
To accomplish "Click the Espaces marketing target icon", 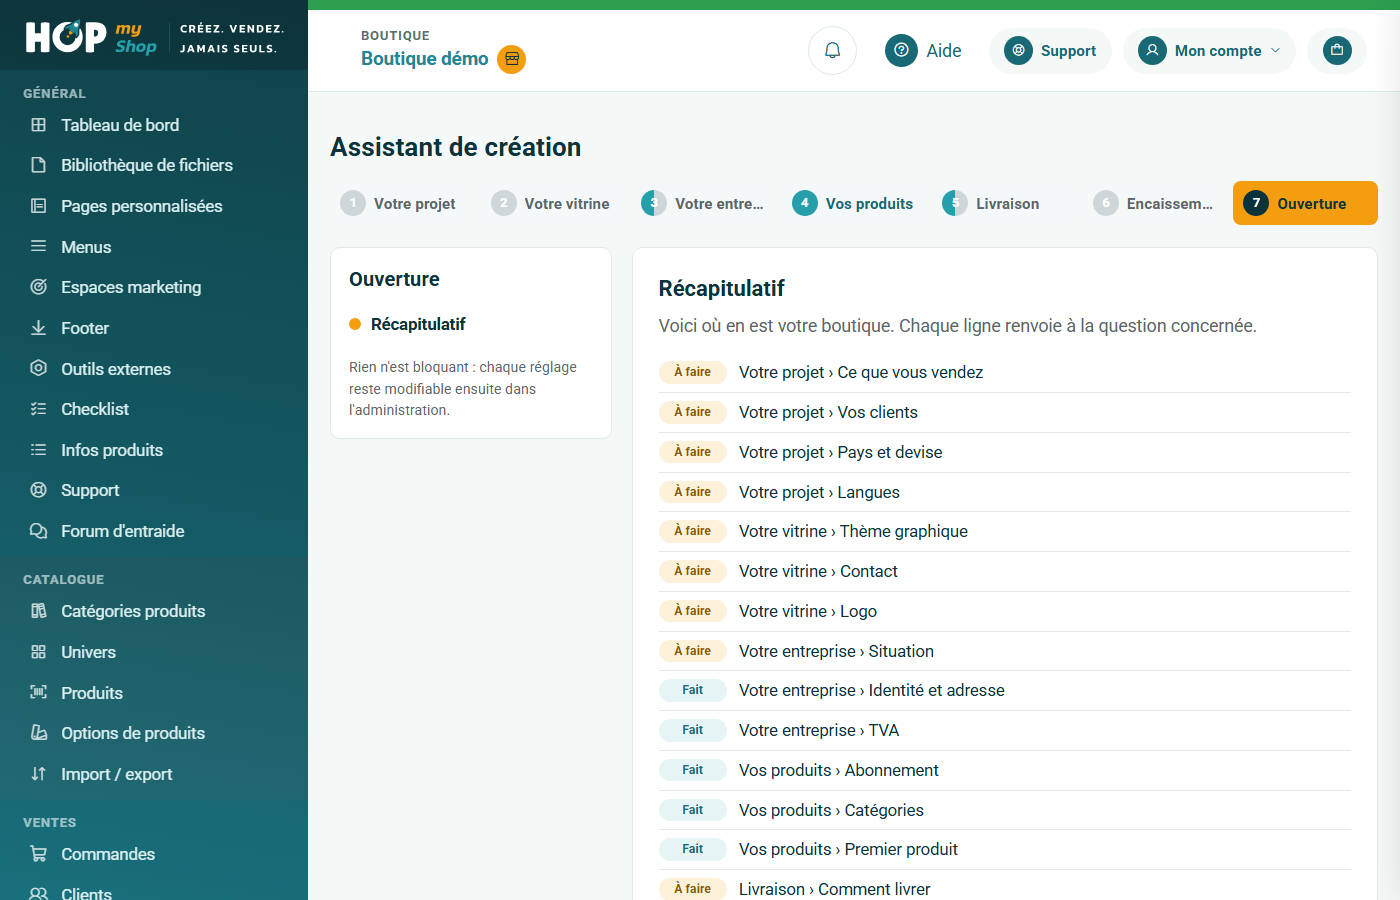I will point(39,287).
